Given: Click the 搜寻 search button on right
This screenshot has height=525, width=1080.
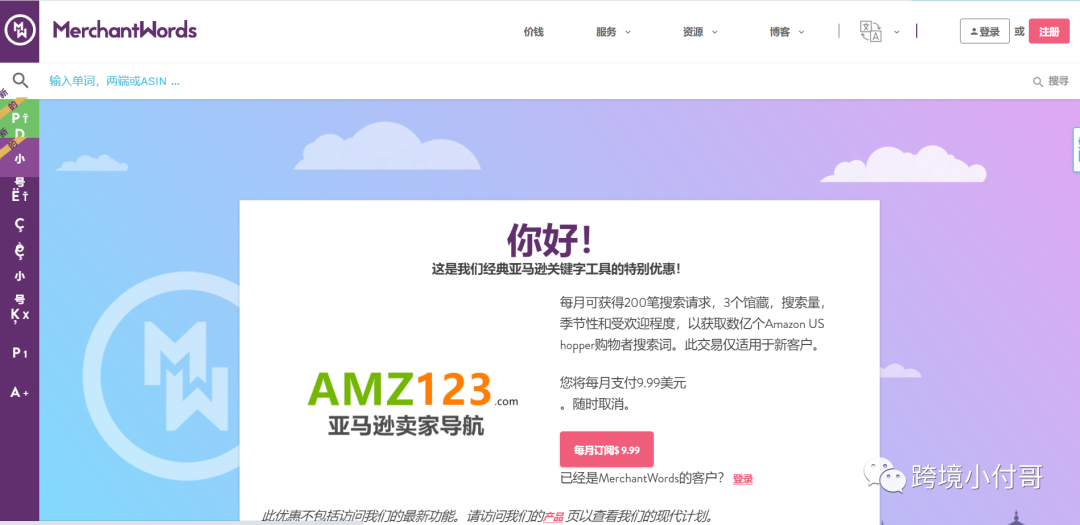Looking at the screenshot, I should click(x=1050, y=81).
